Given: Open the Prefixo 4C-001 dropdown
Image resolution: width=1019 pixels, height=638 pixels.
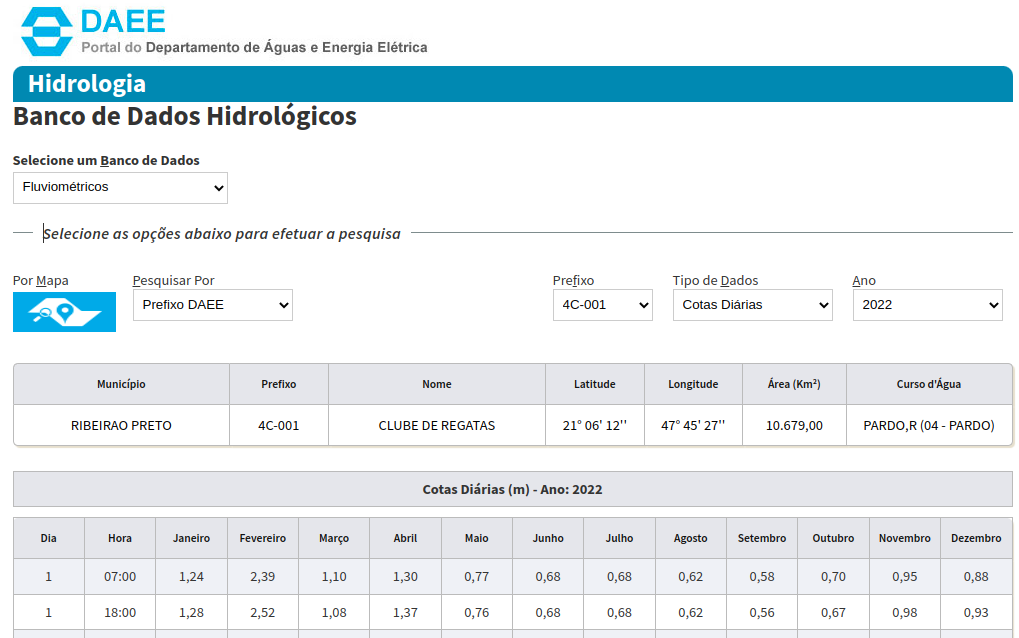Looking at the screenshot, I should 602,305.
